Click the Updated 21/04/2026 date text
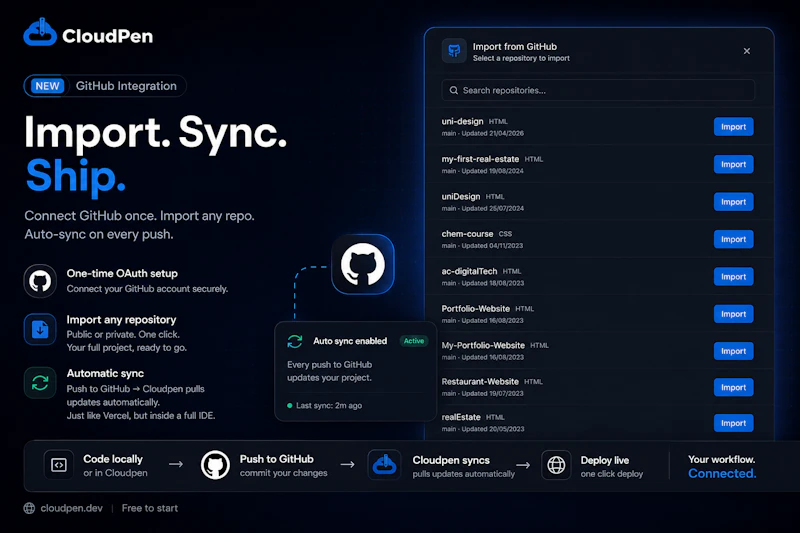This screenshot has height=533, width=800. (492, 133)
